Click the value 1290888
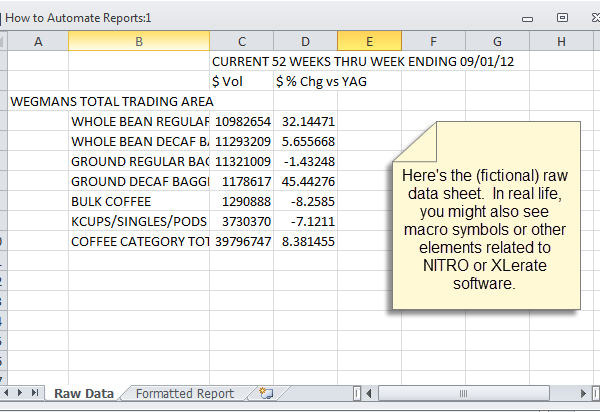 241,201
